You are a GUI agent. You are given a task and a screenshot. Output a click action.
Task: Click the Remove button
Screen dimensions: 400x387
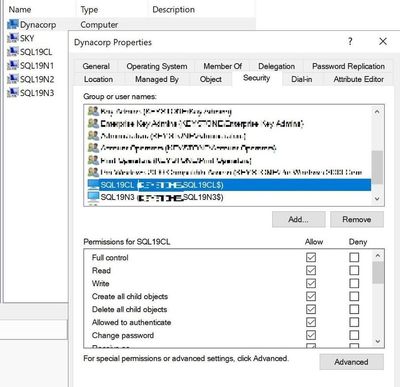pyautogui.click(x=357, y=219)
